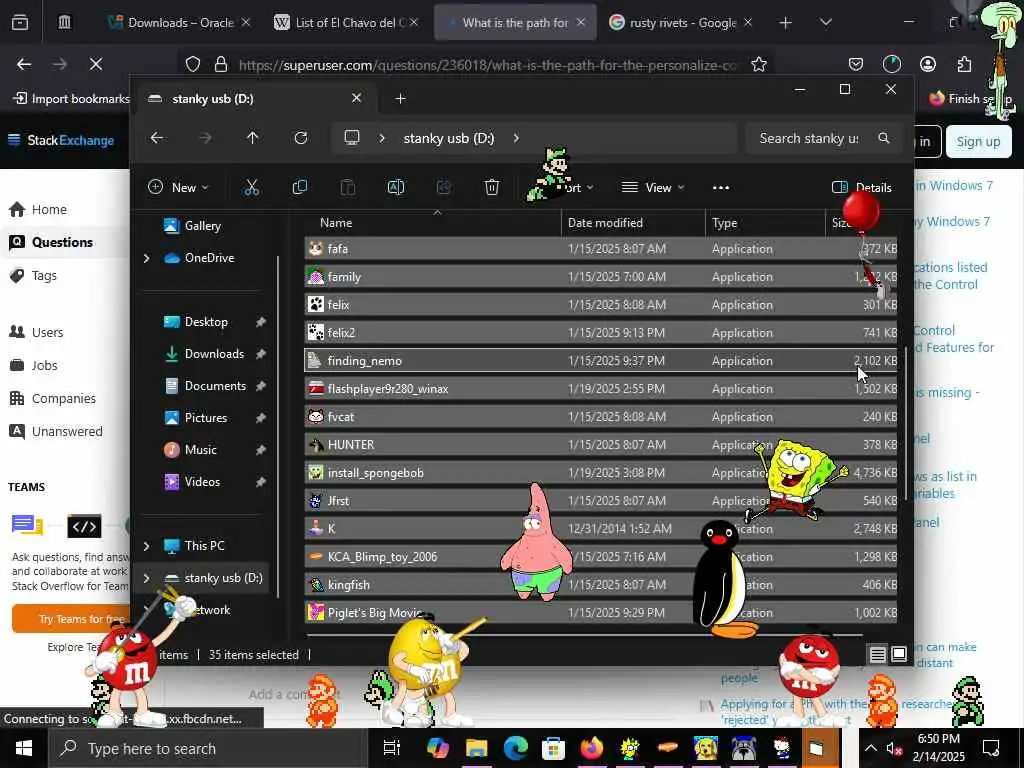Show hidden tray icons chevron

(871, 748)
